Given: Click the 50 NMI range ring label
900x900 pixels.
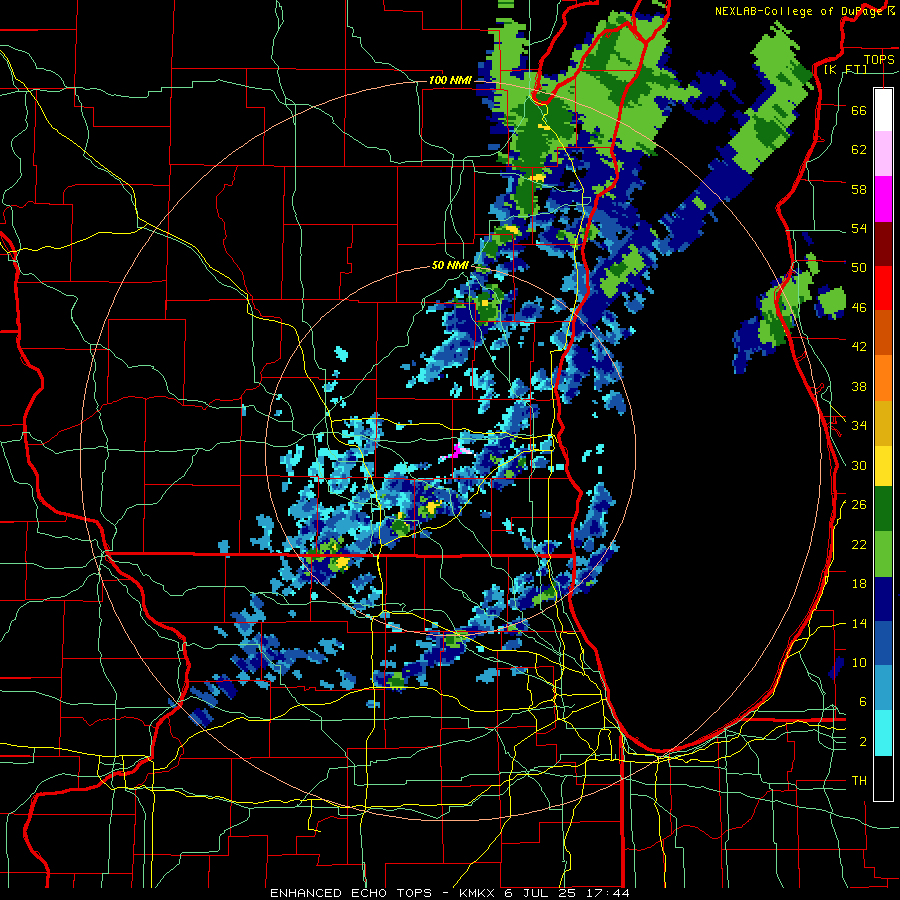Looking at the screenshot, I should pyautogui.click(x=450, y=265).
